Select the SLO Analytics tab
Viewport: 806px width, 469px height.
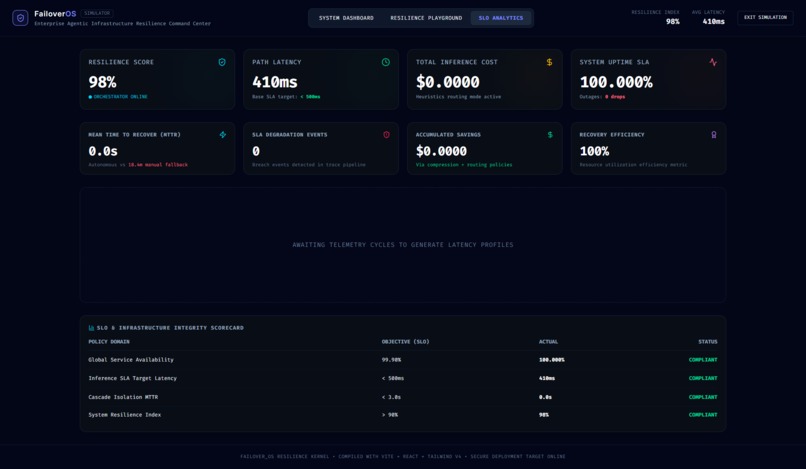pos(501,18)
